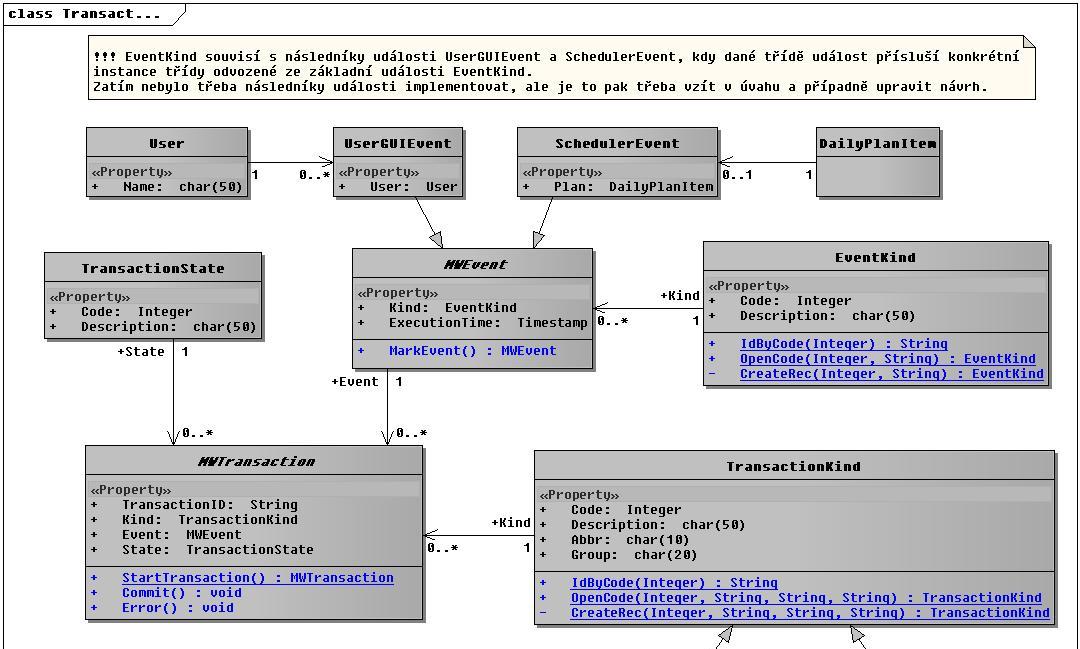Select OpenCode(...) : TransactionKind operation
Image resolution: width=1080 pixels, height=649 pixels.
791,598
